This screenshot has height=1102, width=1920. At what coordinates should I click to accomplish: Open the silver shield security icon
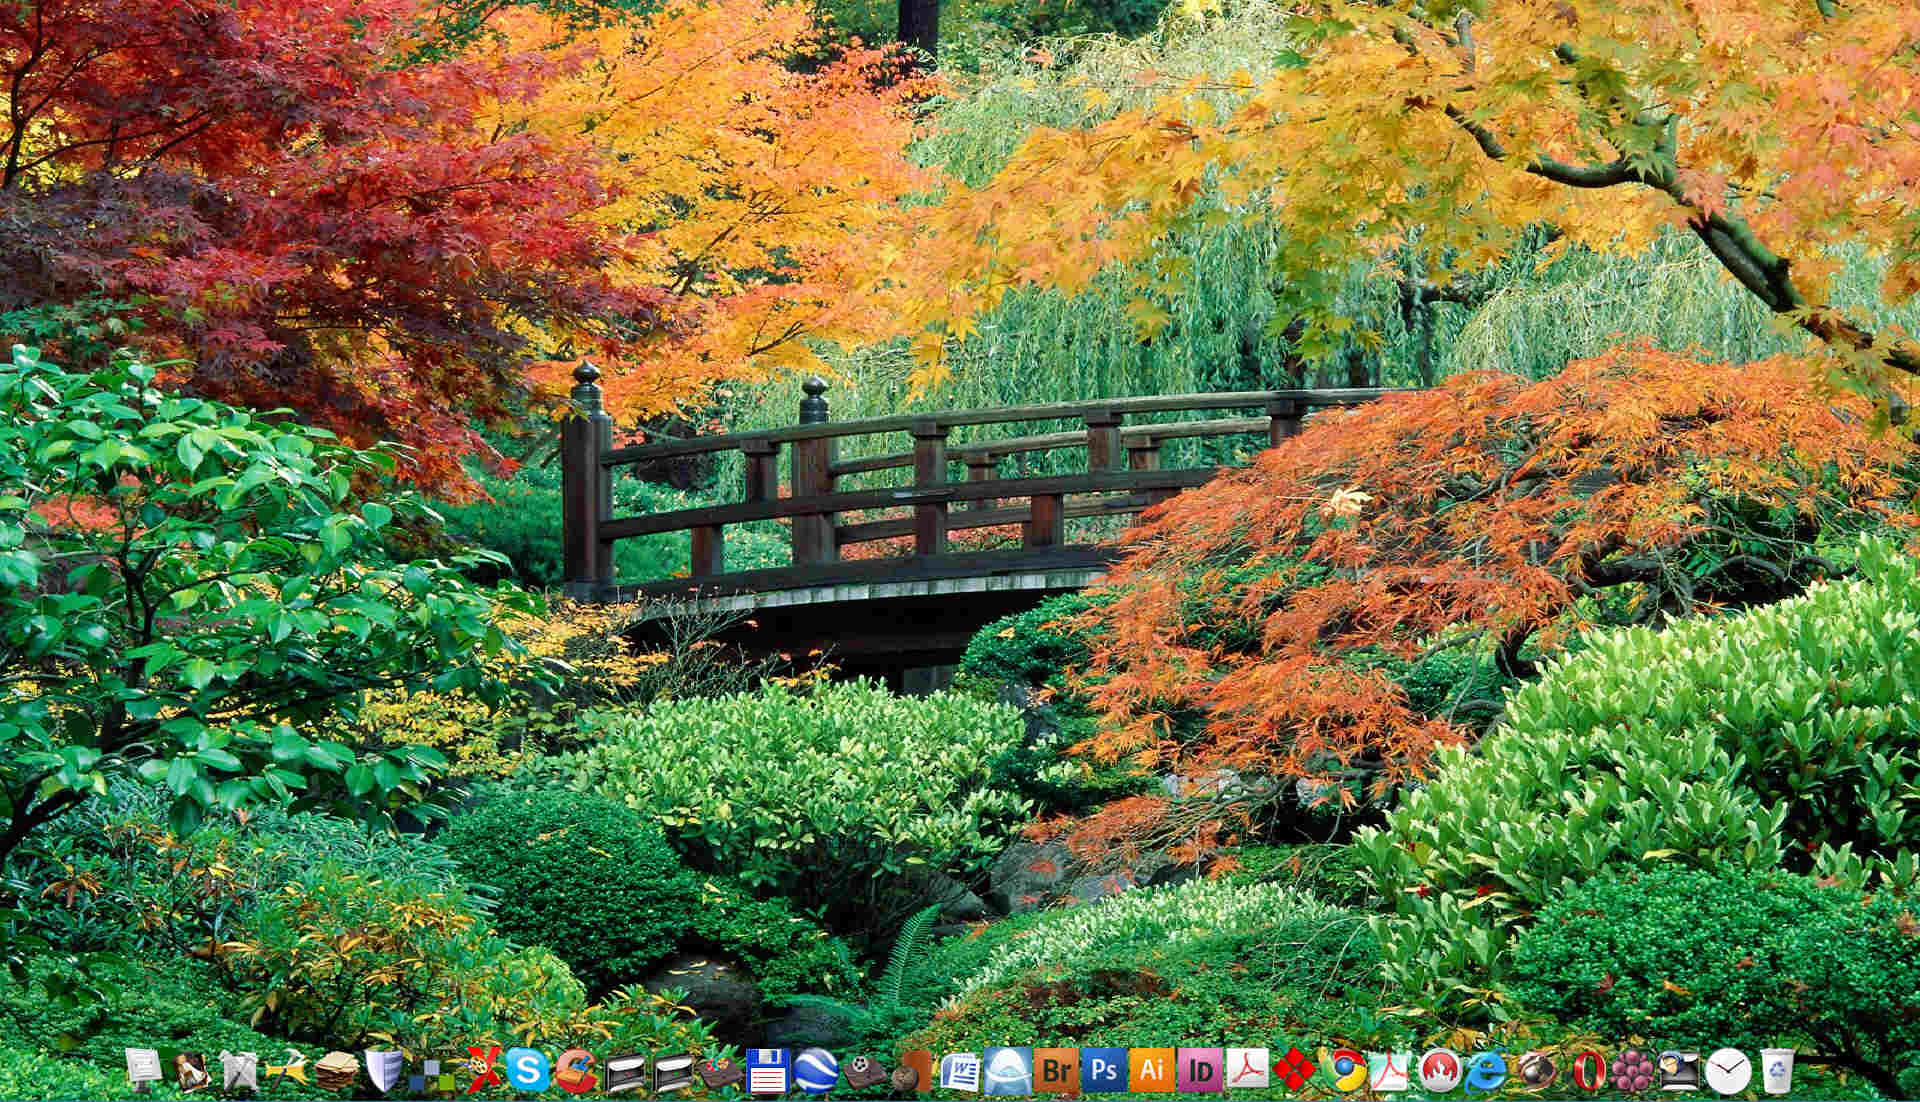384,1071
